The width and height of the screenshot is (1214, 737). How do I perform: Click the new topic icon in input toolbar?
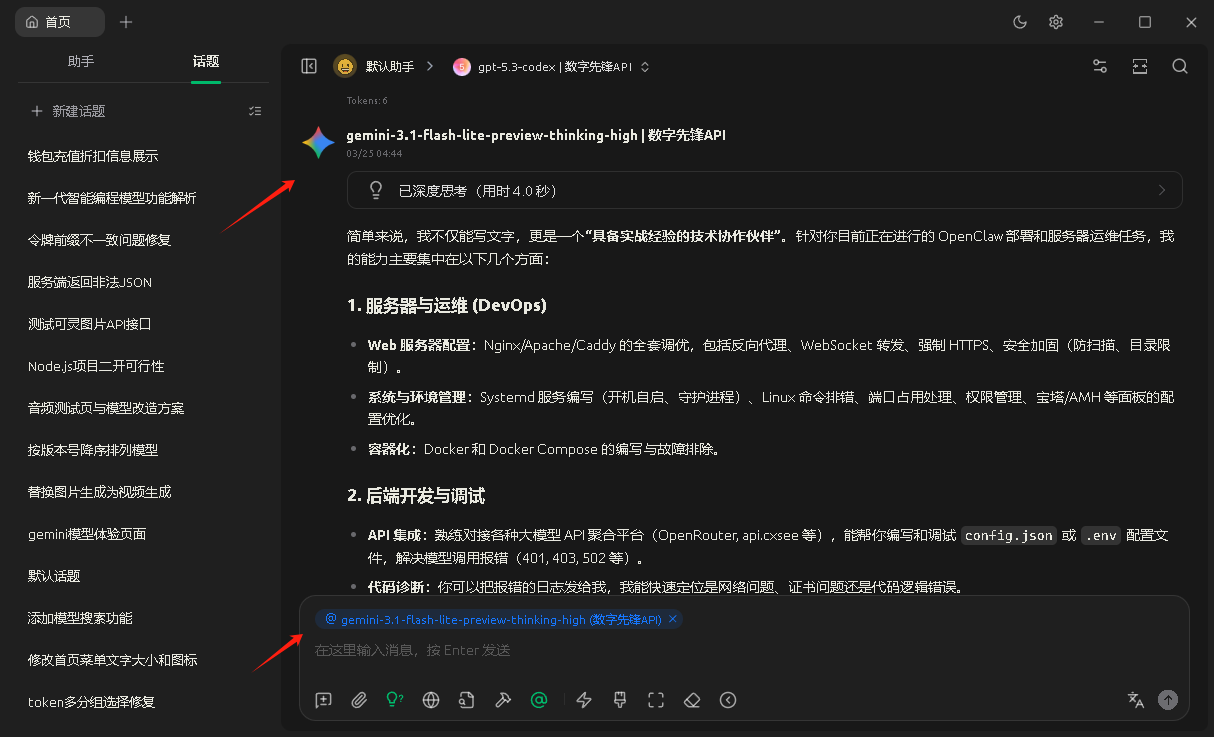(x=323, y=700)
